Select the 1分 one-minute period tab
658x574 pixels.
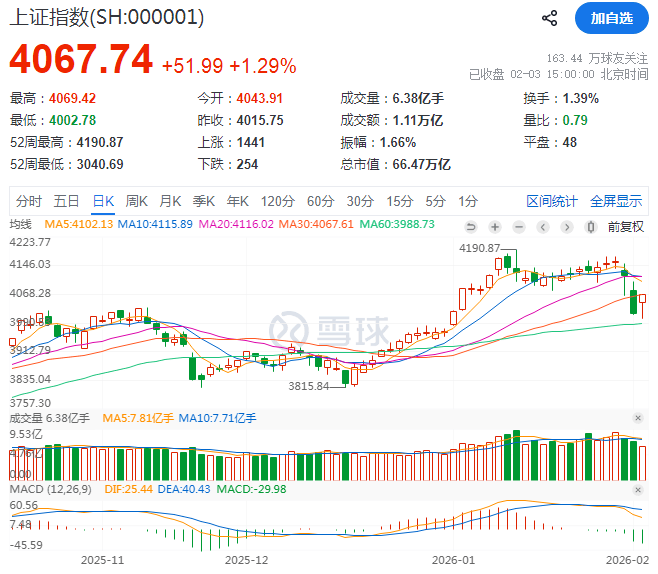coord(467,200)
